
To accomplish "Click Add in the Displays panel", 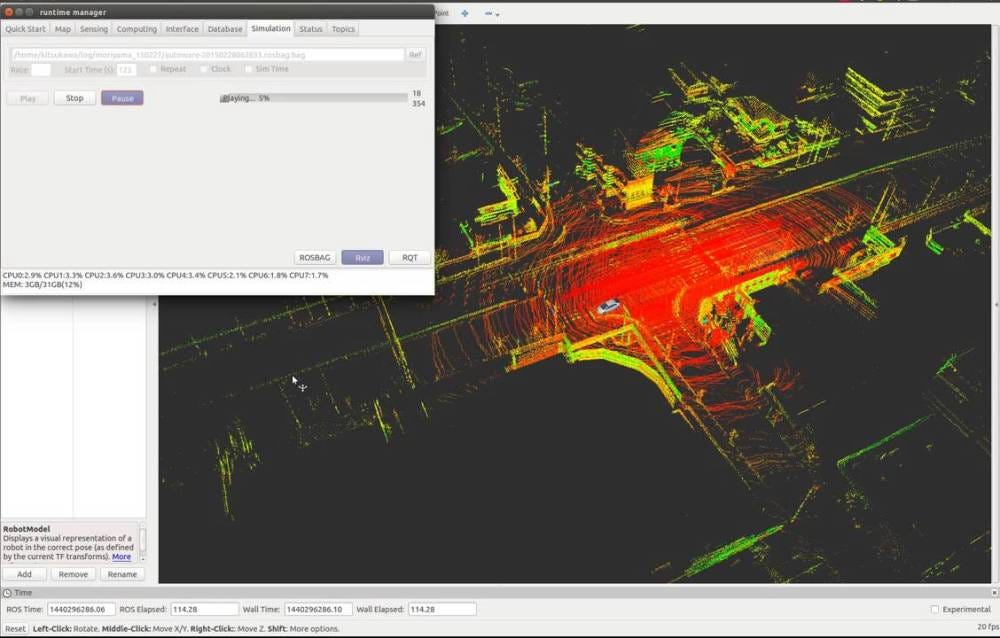I will pos(24,573).
